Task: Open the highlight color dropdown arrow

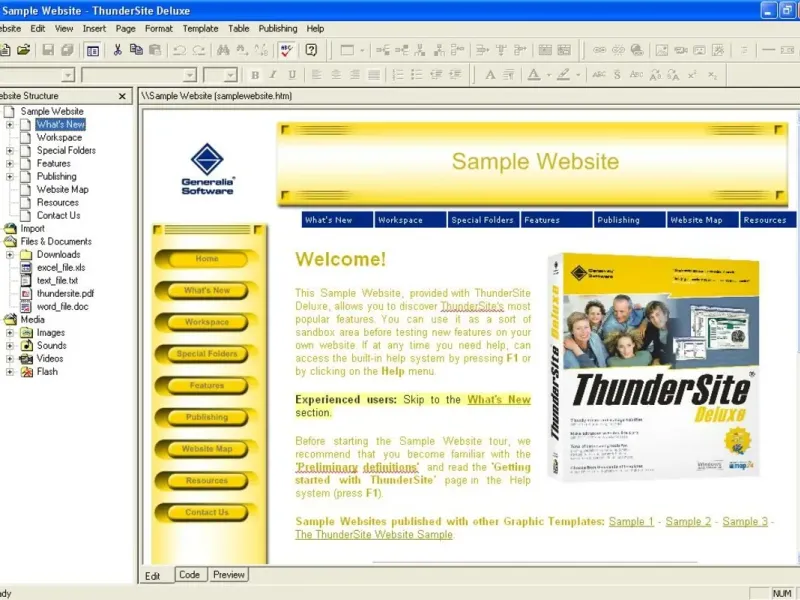Action: 578,76
